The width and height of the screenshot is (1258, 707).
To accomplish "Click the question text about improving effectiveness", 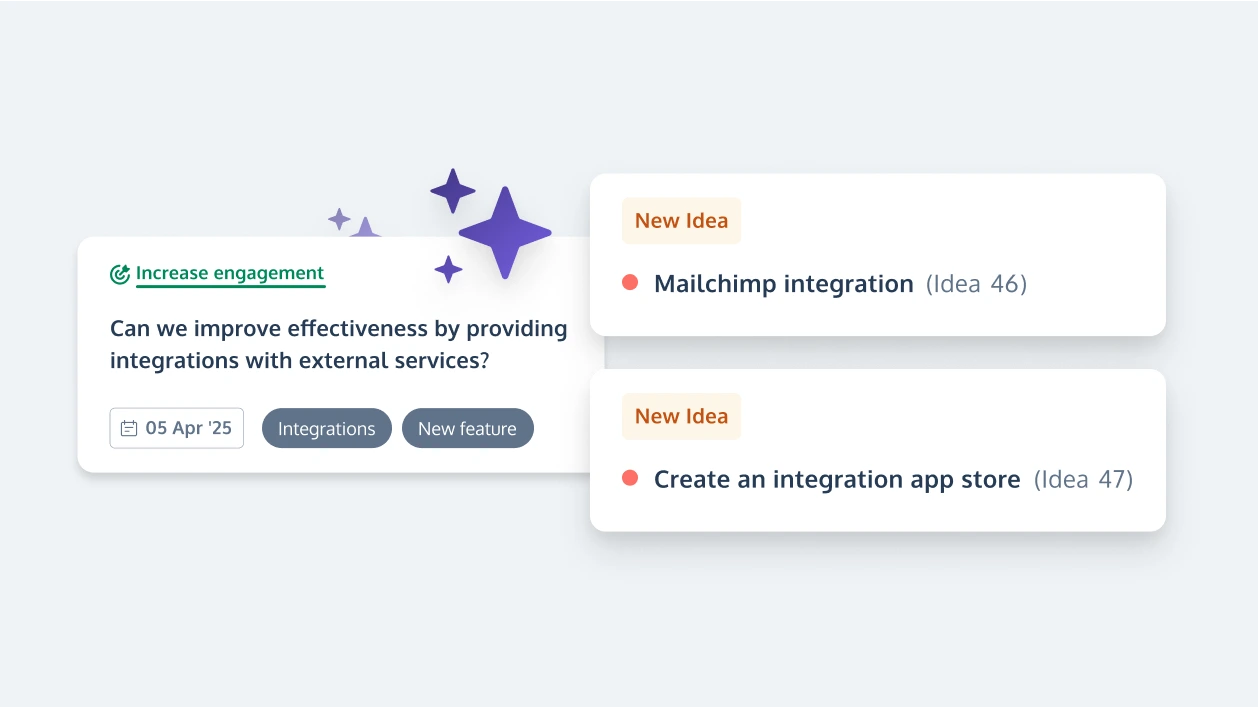I will pos(339,344).
